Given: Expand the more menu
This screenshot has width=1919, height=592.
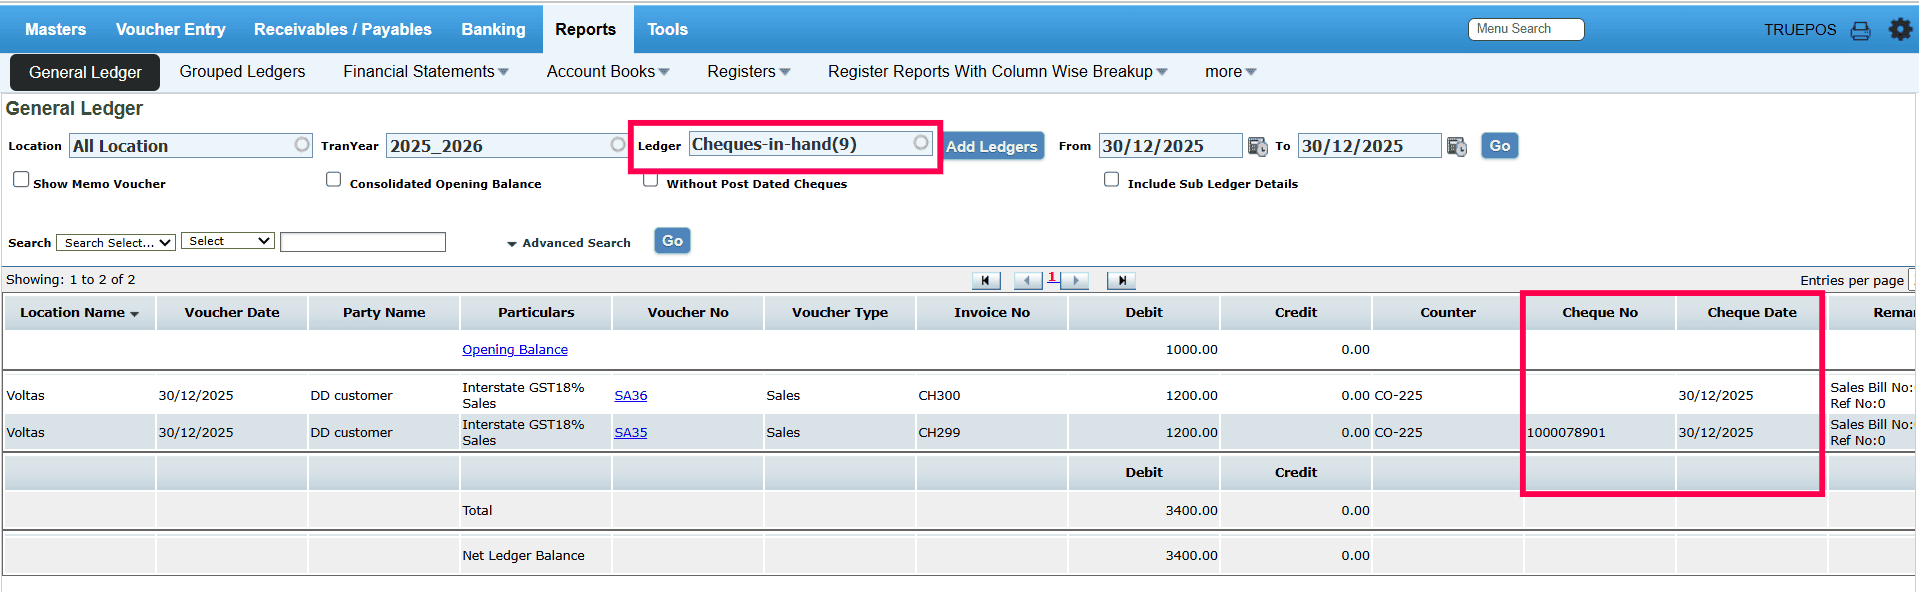Looking at the screenshot, I should (x=1231, y=72).
